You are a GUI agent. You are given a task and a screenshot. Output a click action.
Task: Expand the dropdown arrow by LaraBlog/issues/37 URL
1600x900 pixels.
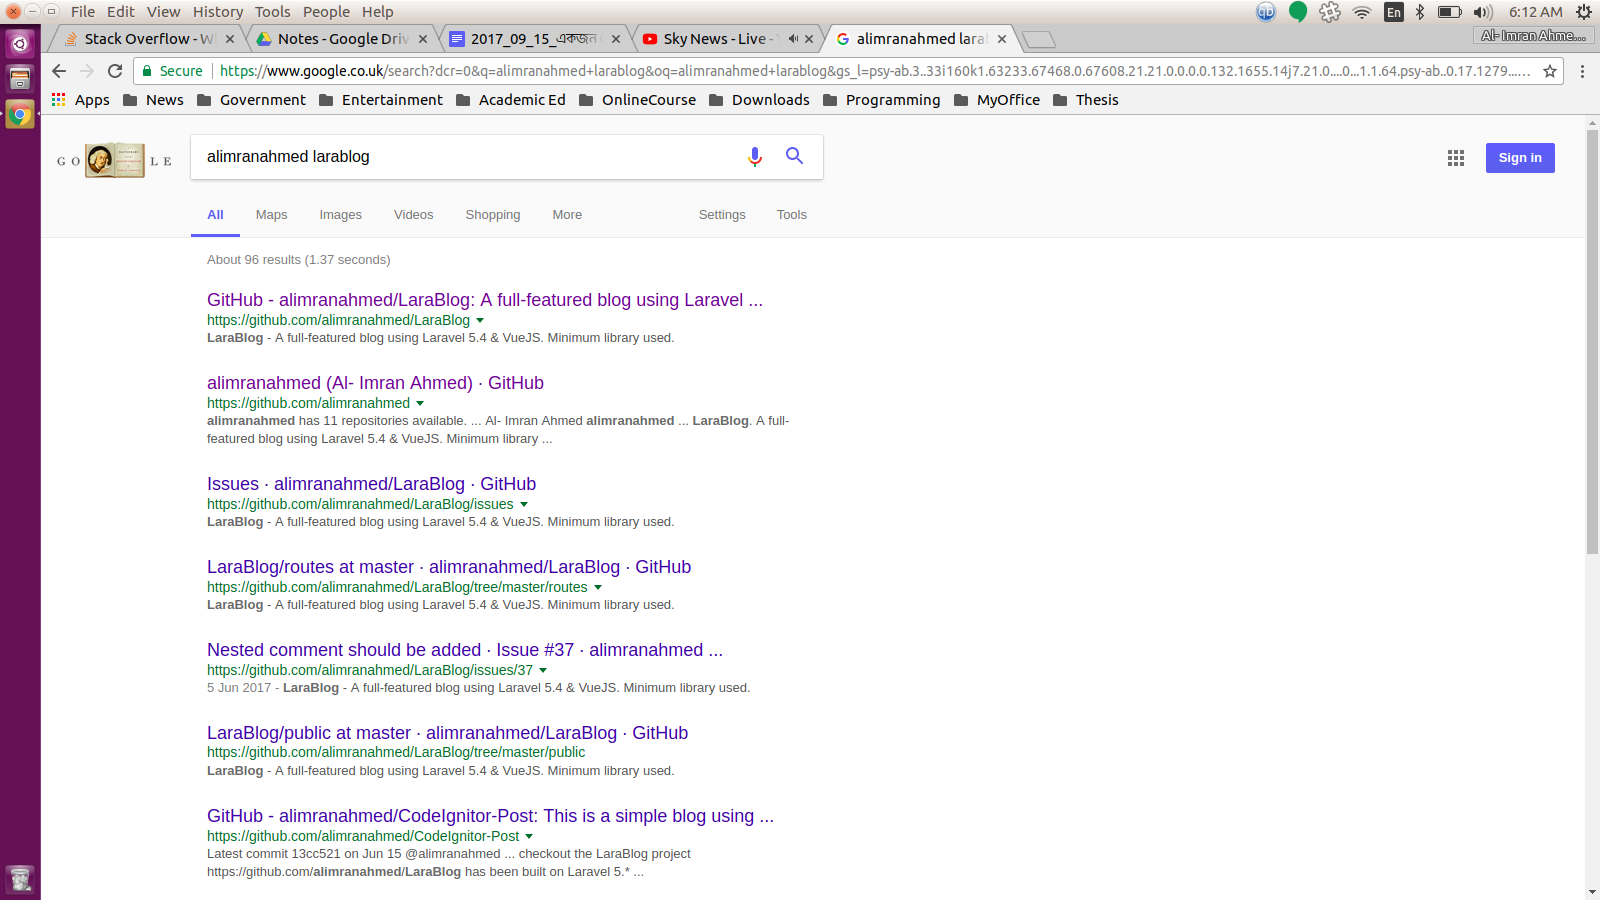tap(543, 671)
